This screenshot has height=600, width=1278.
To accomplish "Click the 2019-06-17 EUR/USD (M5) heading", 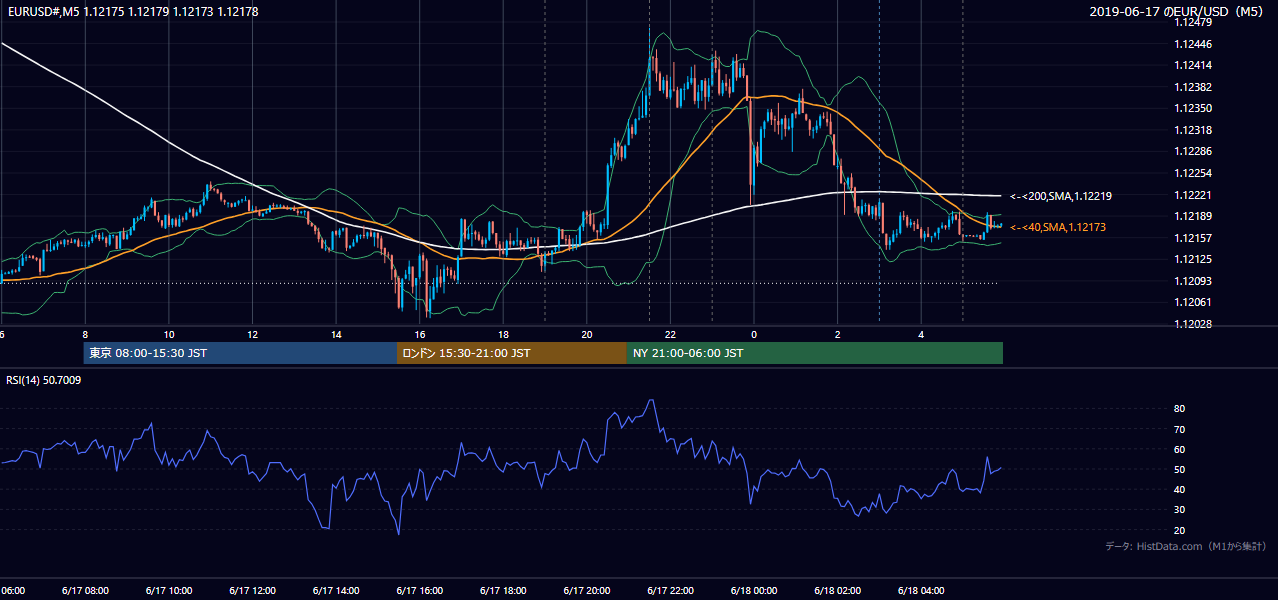I will coord(1177,12).
